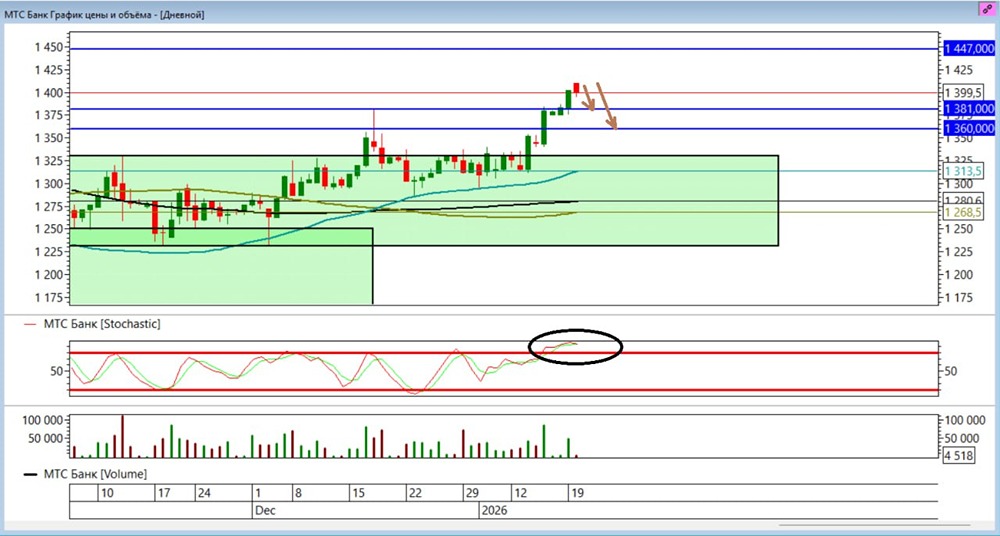Click the tallest dark-red volume bar near 100 000
This screenshot has width=1000, height=536.
[122, 436]
